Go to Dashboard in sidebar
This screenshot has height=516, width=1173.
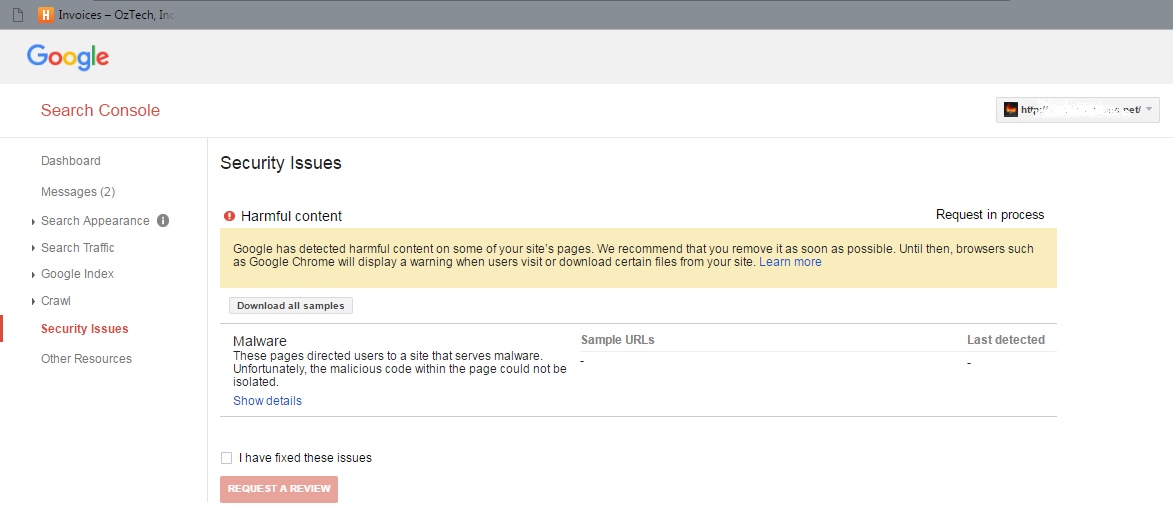click(x=70, y=161)
